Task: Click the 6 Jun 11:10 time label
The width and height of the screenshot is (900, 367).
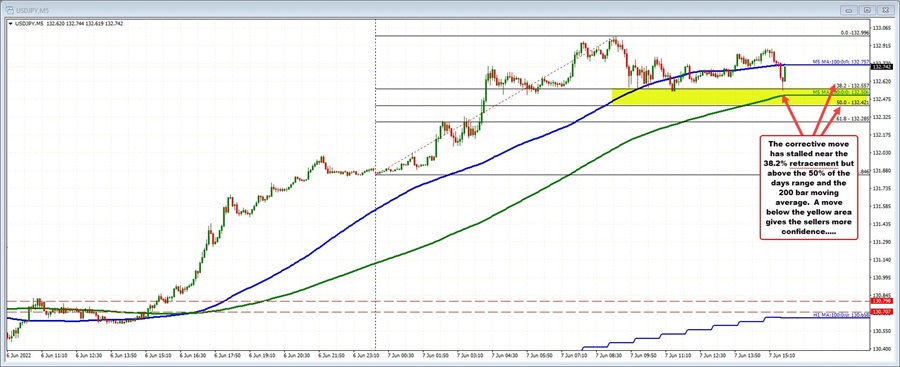Action: click(53, 356)
